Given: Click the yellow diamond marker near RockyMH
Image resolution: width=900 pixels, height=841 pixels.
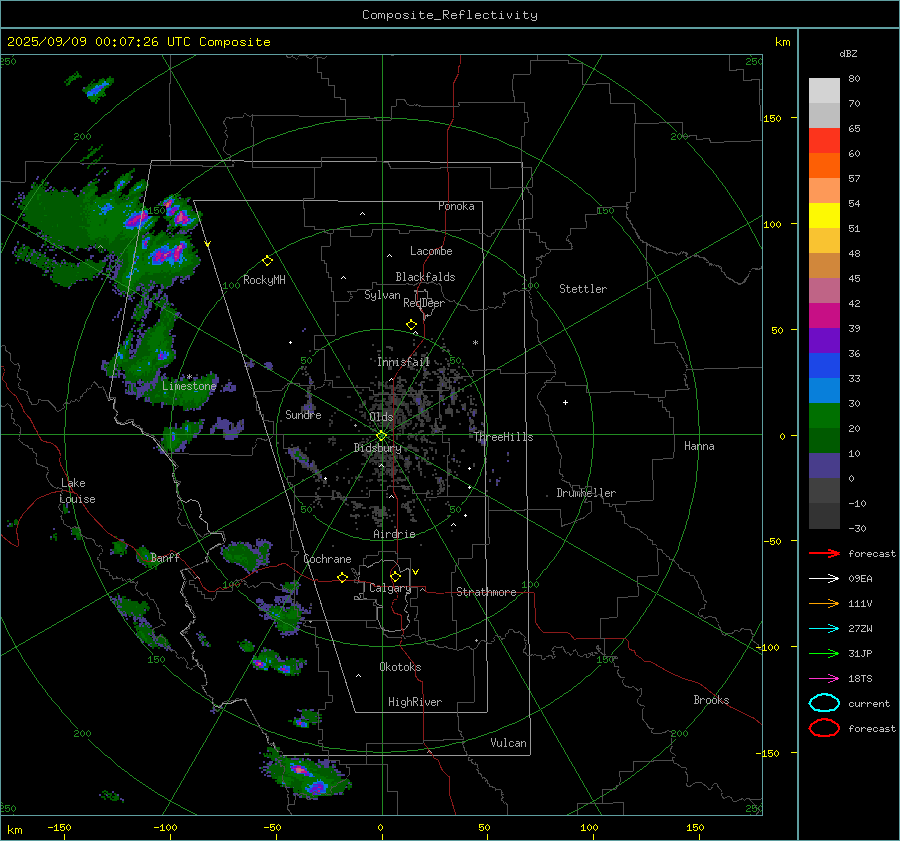Looking at the screenshot, I should coord(267,261).
